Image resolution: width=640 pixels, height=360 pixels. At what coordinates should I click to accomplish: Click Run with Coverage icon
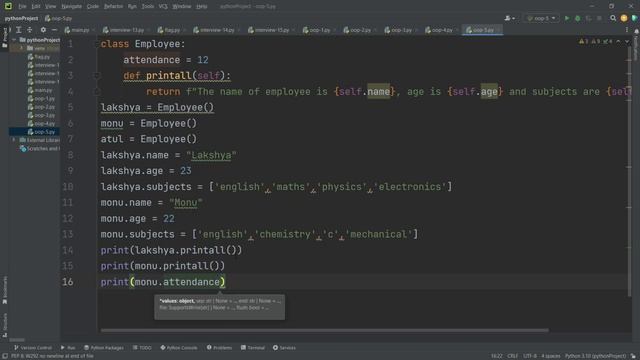(x=588, y=18)
